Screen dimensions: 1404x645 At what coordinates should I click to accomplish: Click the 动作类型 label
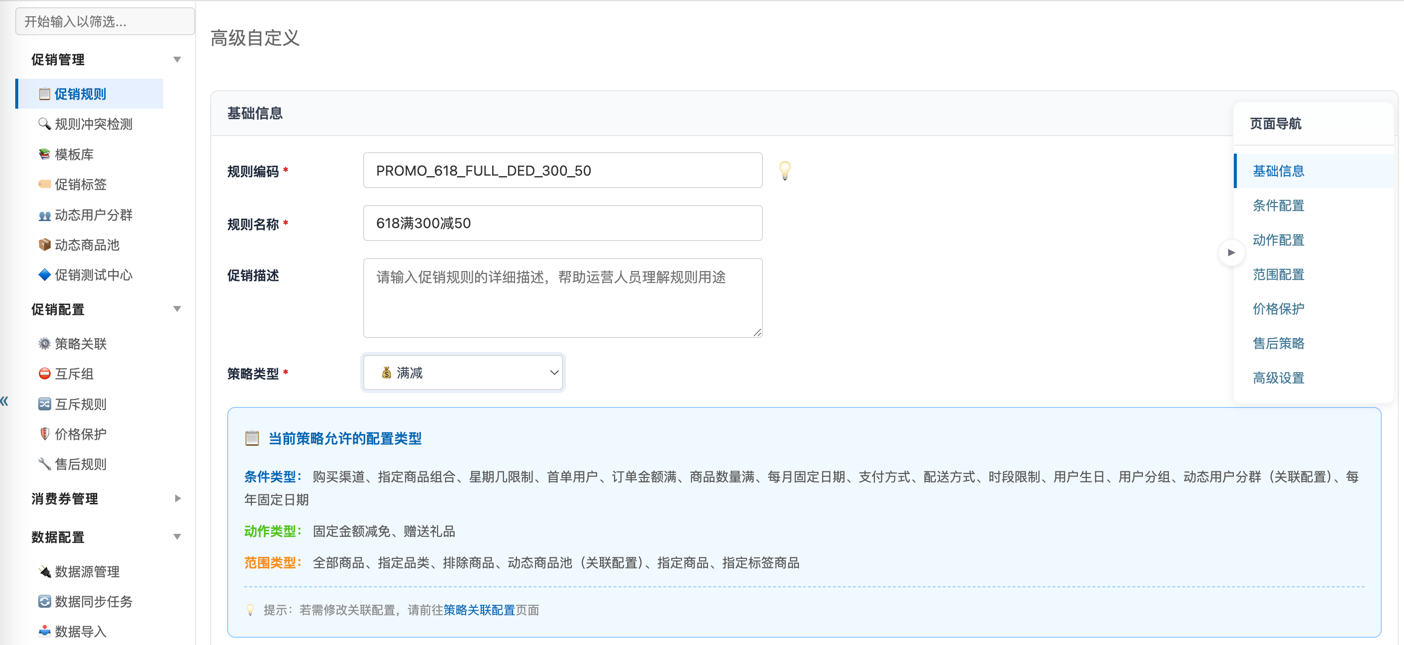pos(273,531)
